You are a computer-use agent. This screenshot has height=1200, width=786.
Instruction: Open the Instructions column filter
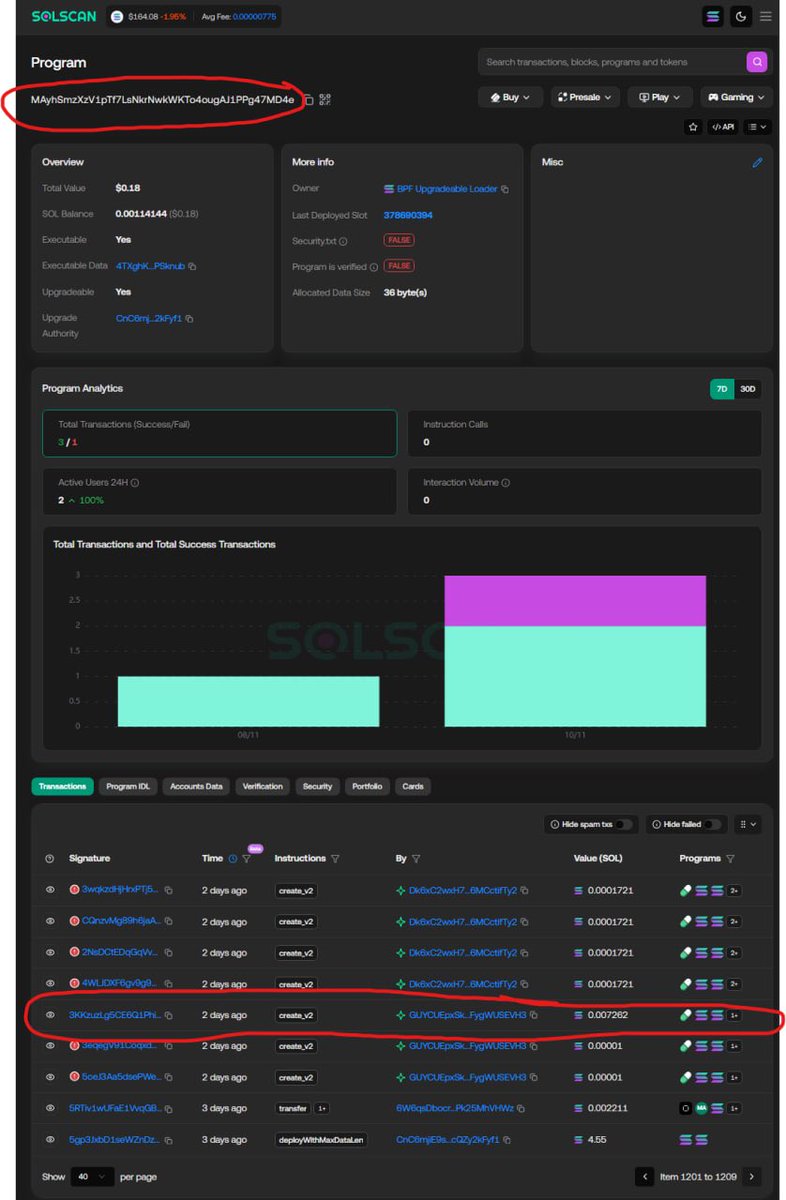point(335,859)
